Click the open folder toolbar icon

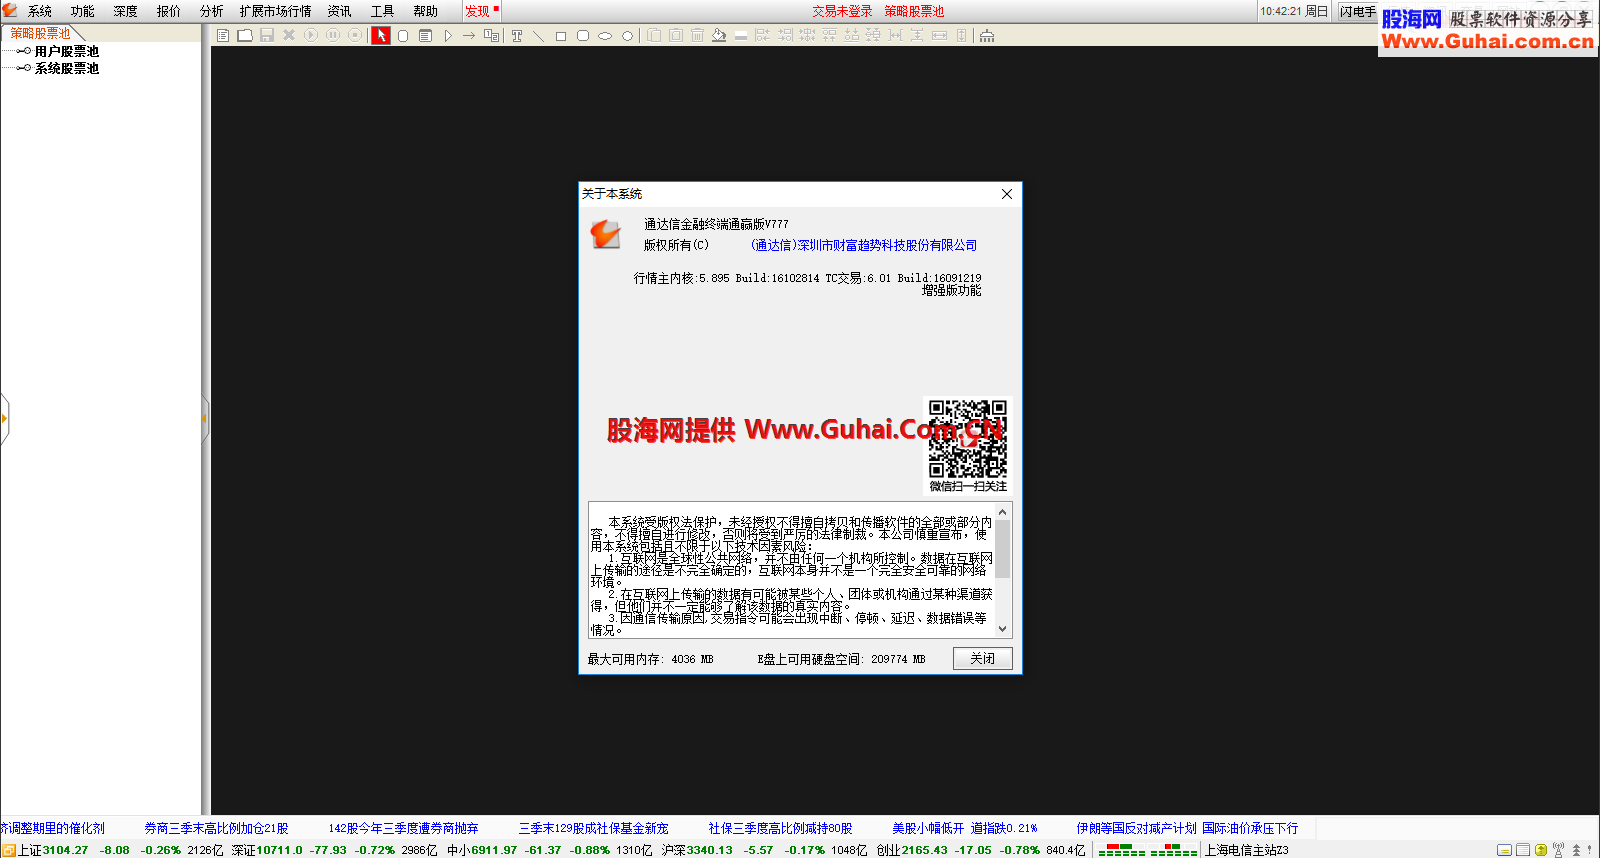pos(245,35)
